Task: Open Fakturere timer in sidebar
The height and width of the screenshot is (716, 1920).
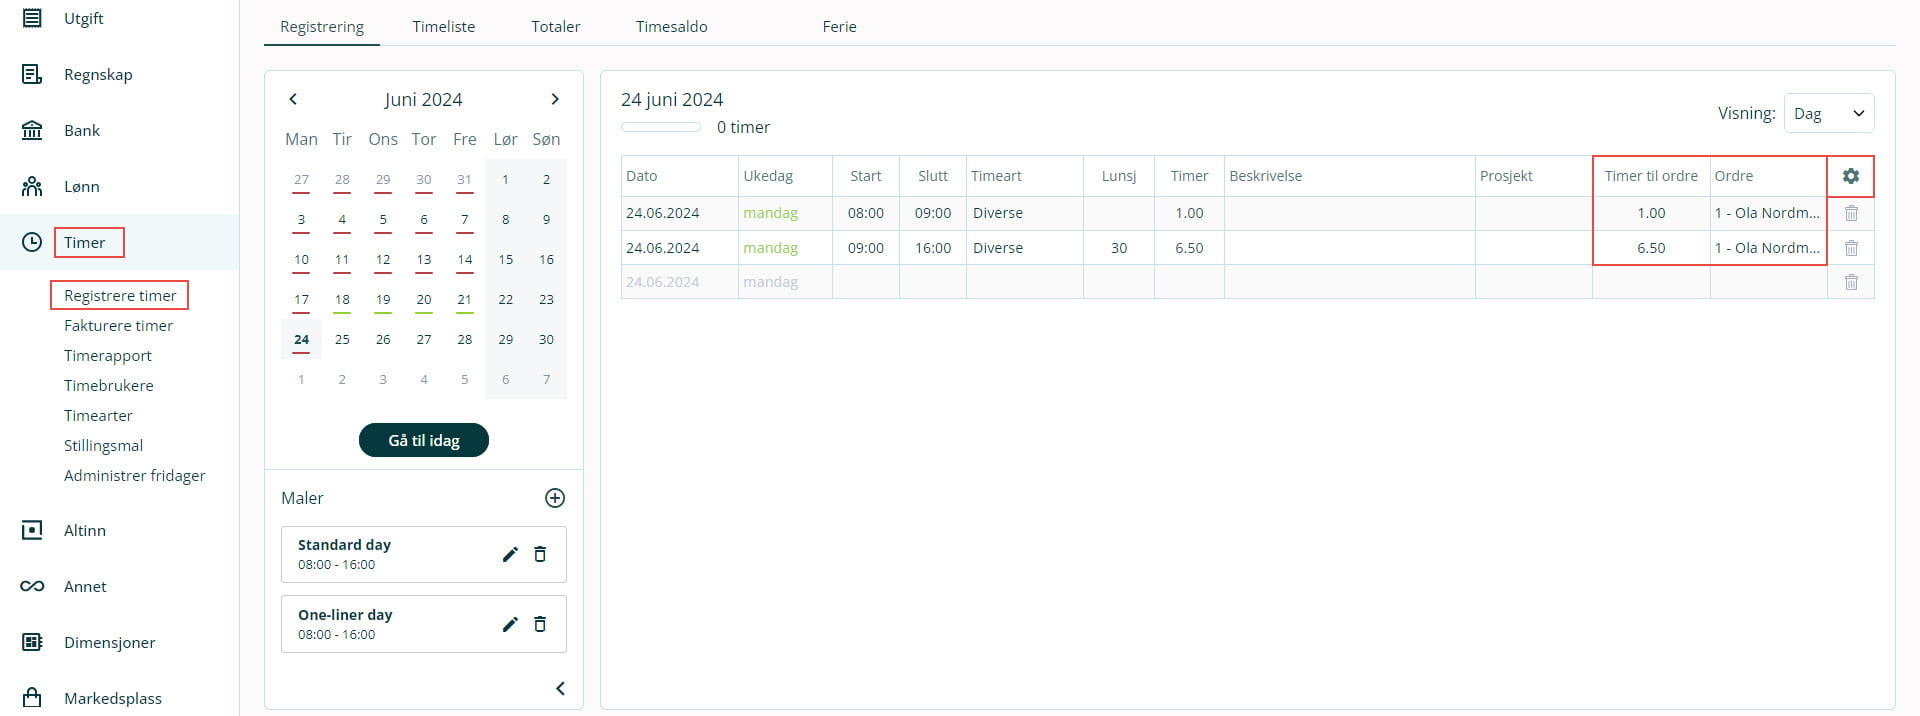Action: tap(118, 326)
